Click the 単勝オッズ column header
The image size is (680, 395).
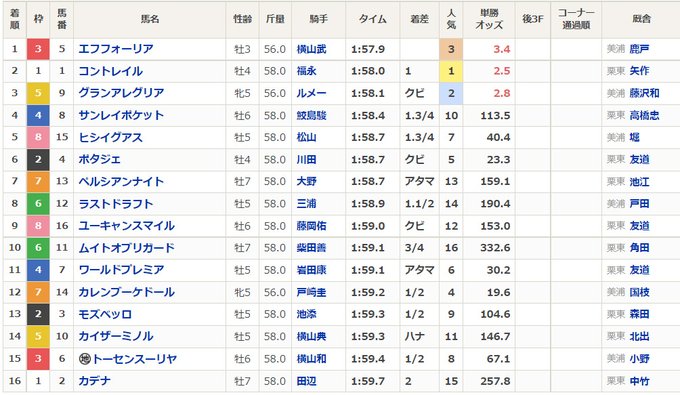(489, 19)
